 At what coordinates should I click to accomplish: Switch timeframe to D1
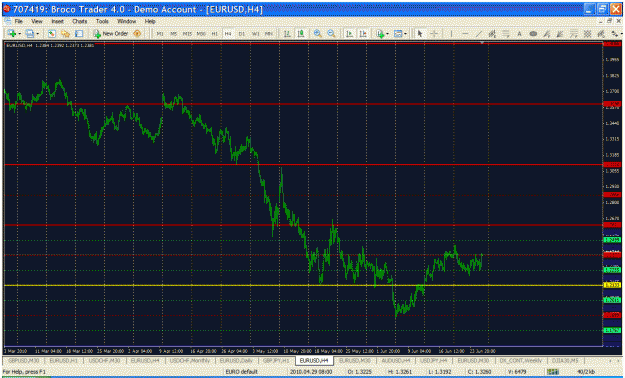[x=242, y=34]
